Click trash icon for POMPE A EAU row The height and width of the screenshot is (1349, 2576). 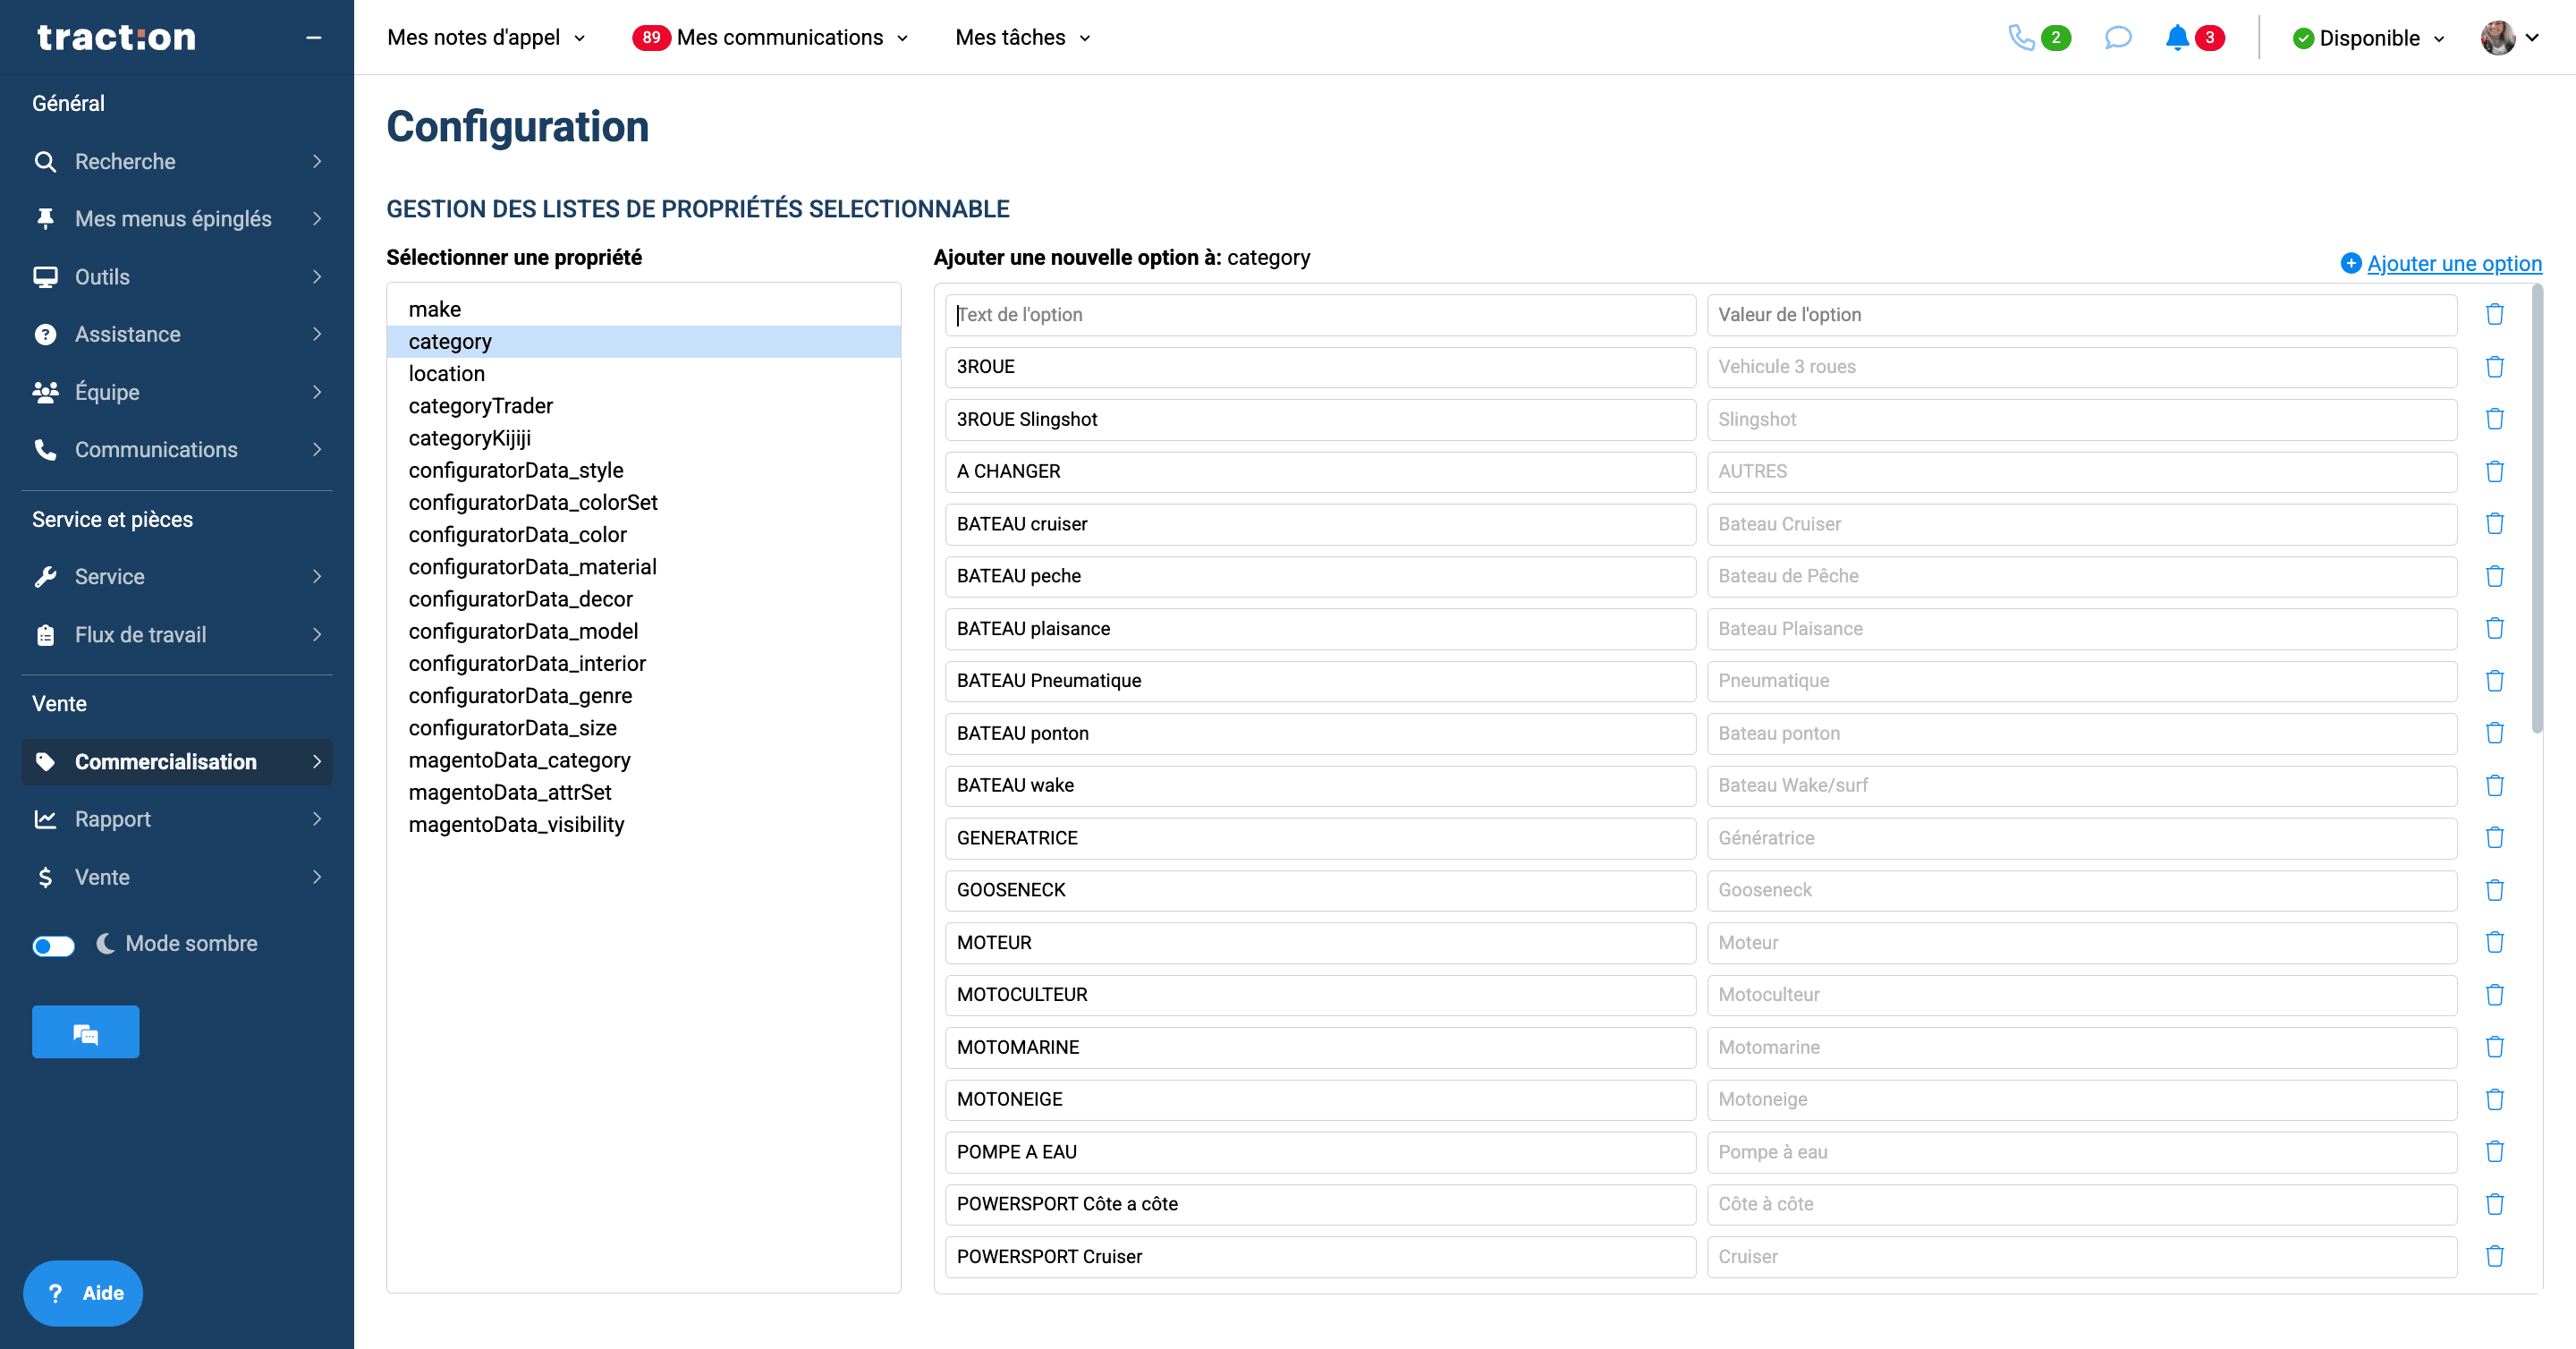pyautogui.click(x=2494, y=1151)
